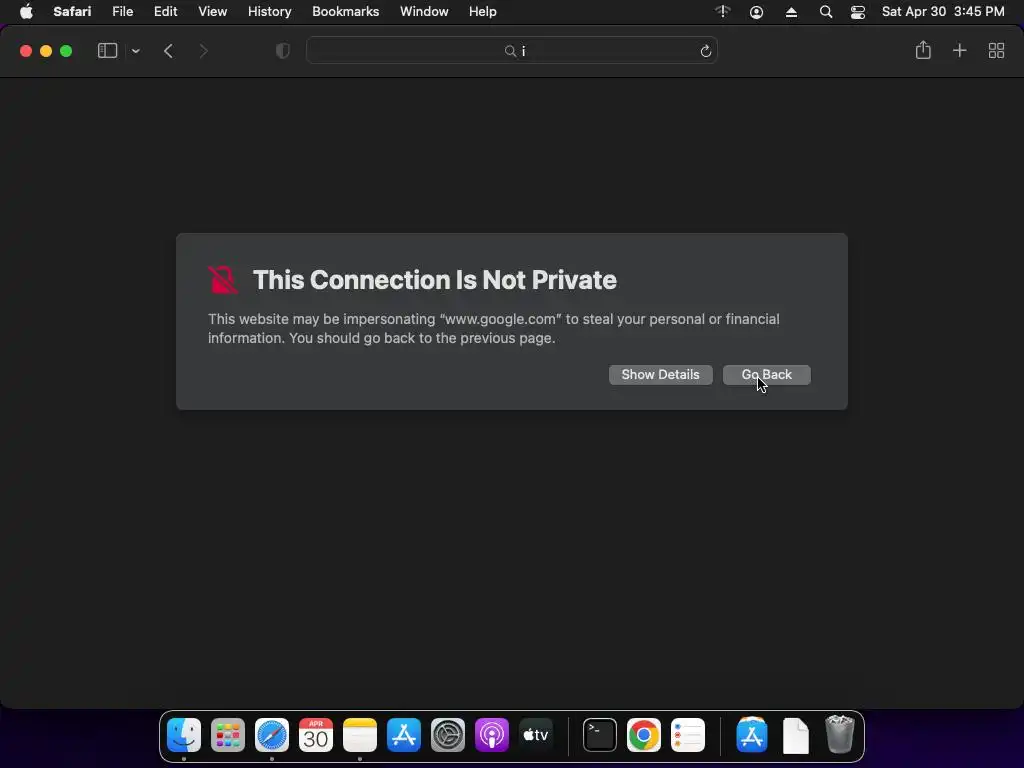
Task: Open Reminders from the Dock
Action: point(688,735)
